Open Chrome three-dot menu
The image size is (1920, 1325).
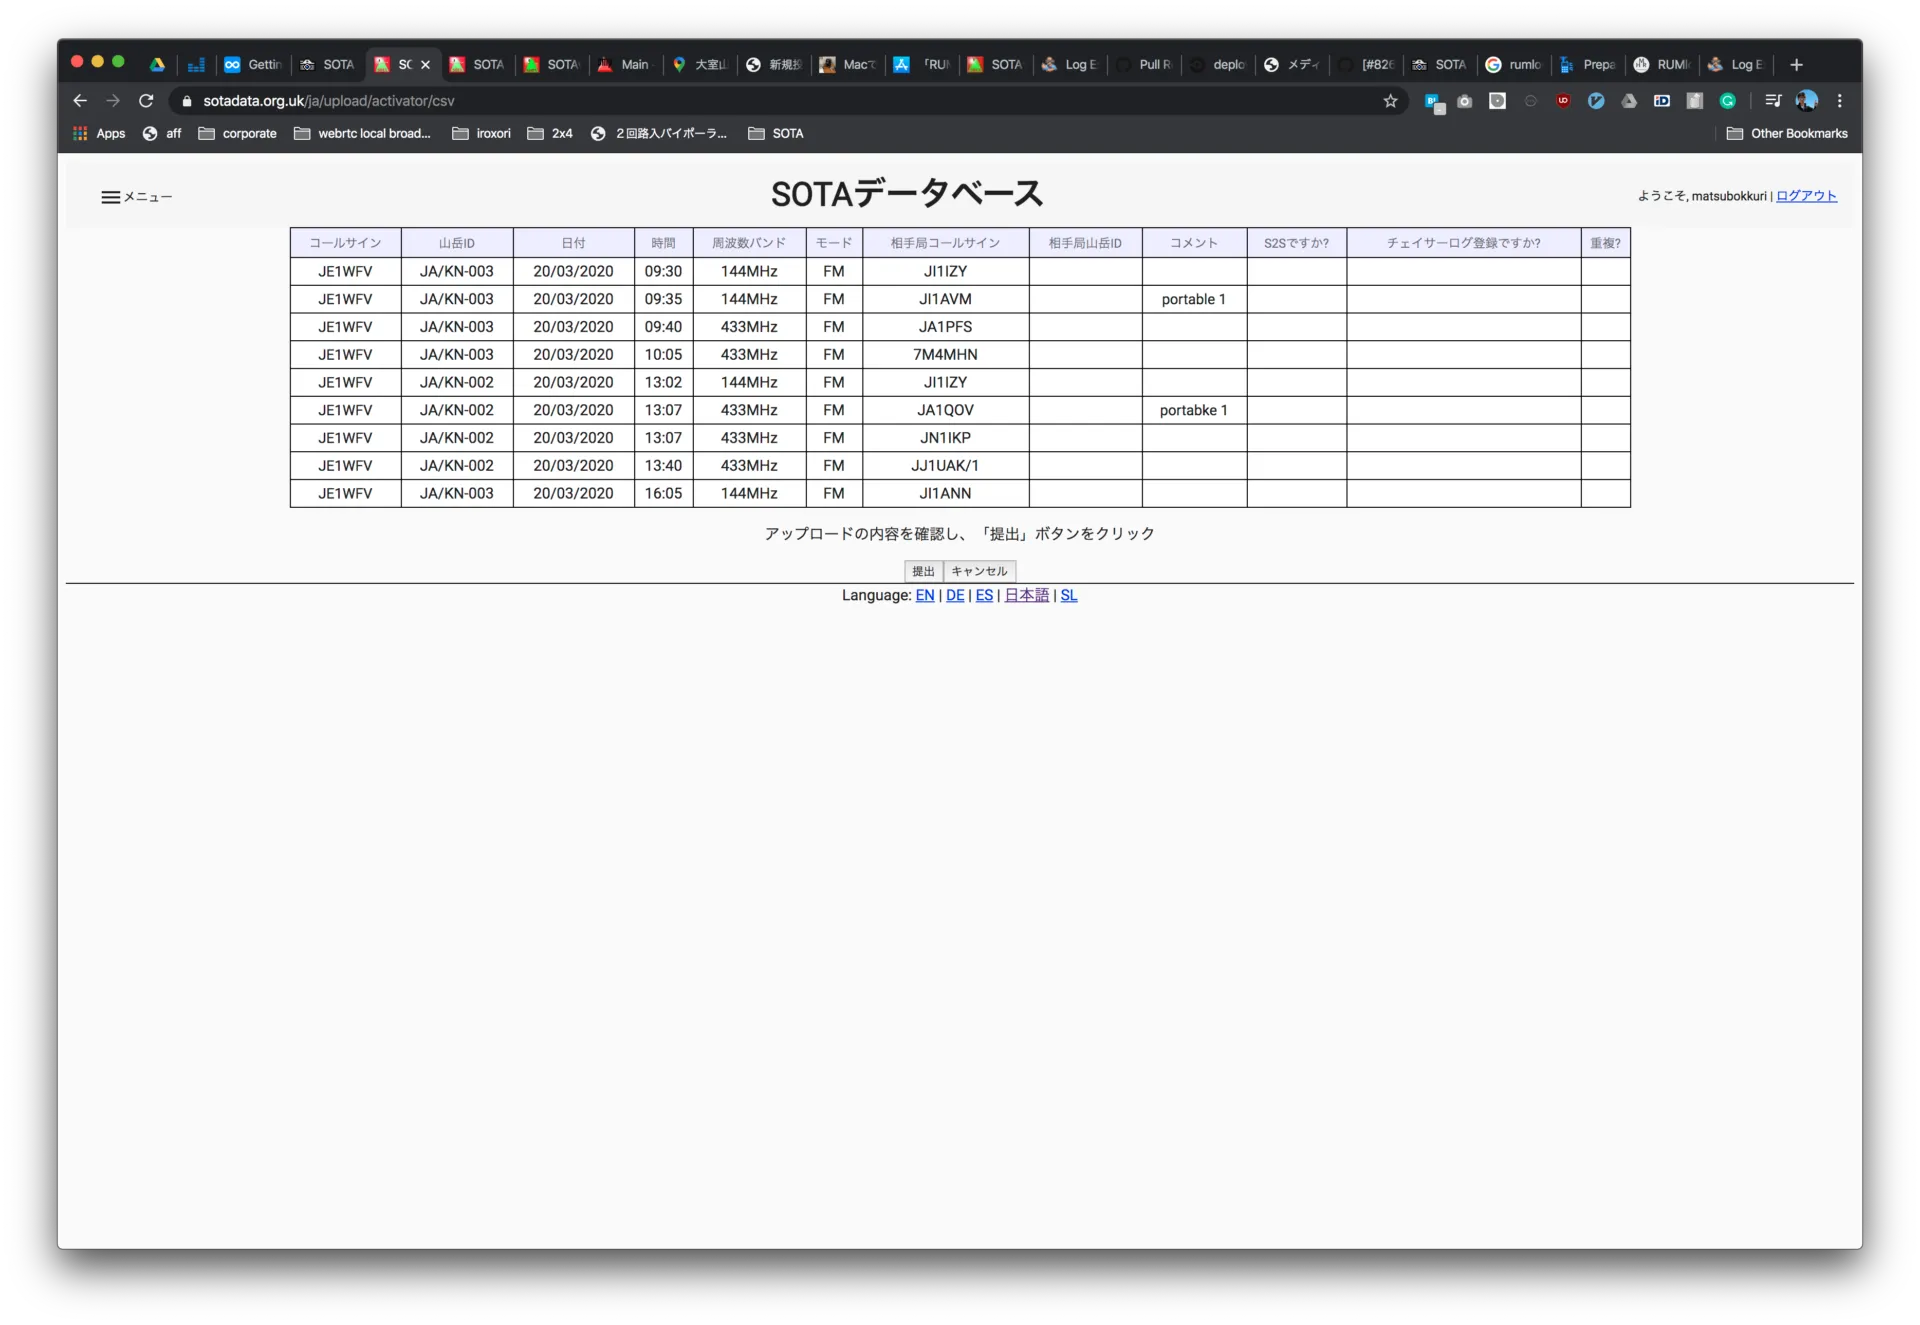(1839, 101)
